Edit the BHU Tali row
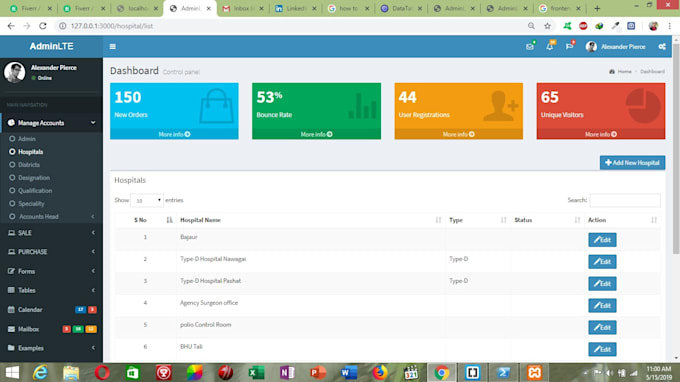The width and height of the screenshot is (680, 382). 602,349
